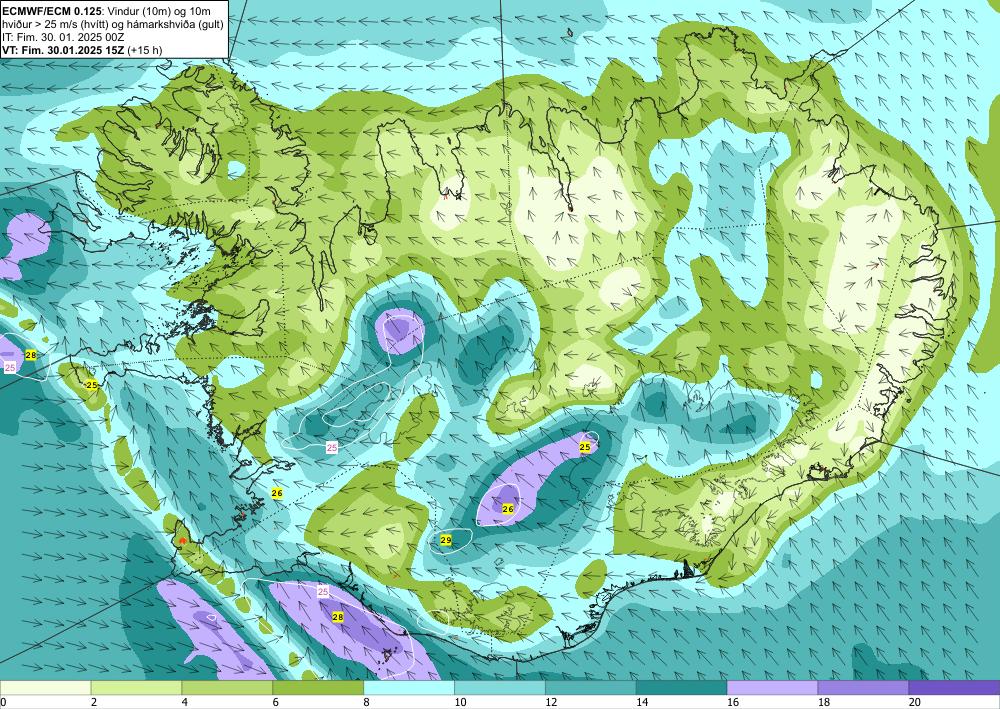The image size is (1000, 709).
Task: Pick the 6–8 m/s olive green legend swatch
Action: pos(318,687)
